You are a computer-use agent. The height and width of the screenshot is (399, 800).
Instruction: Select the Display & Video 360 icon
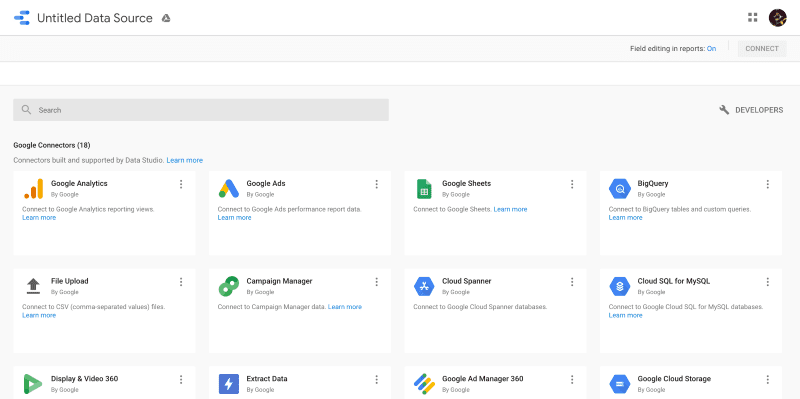33,384
